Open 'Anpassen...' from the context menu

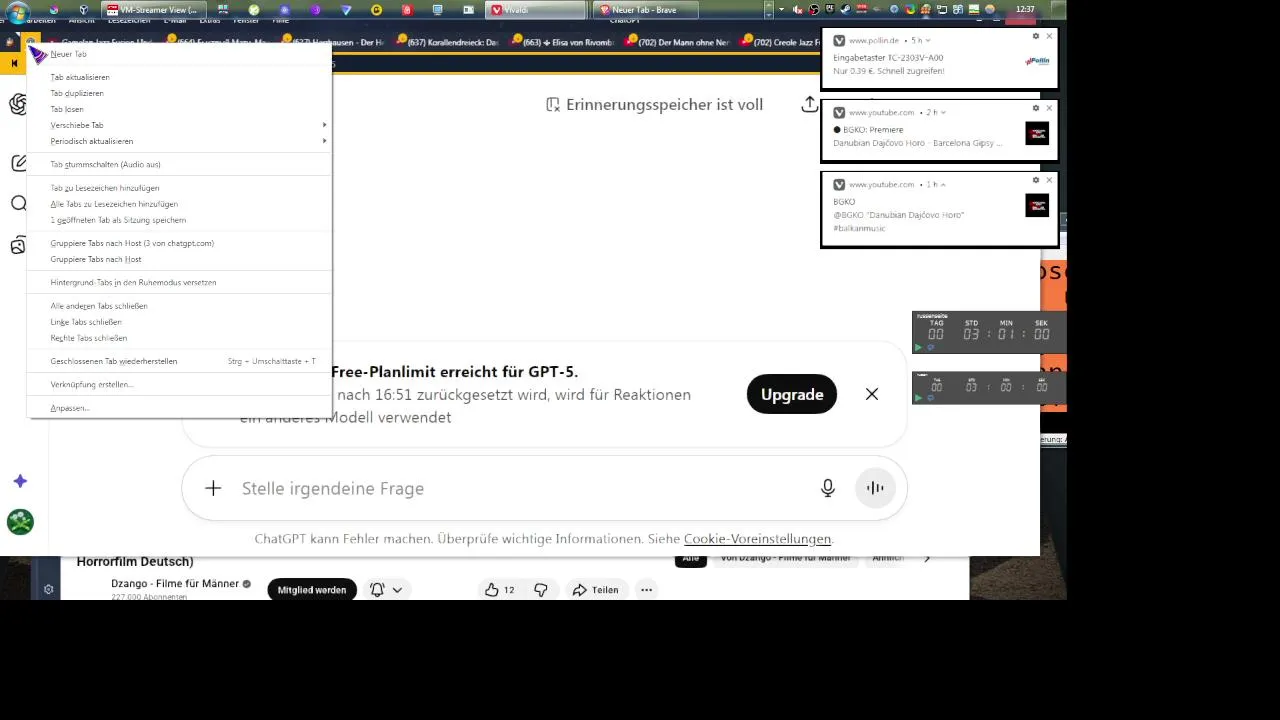click(179, 408)
